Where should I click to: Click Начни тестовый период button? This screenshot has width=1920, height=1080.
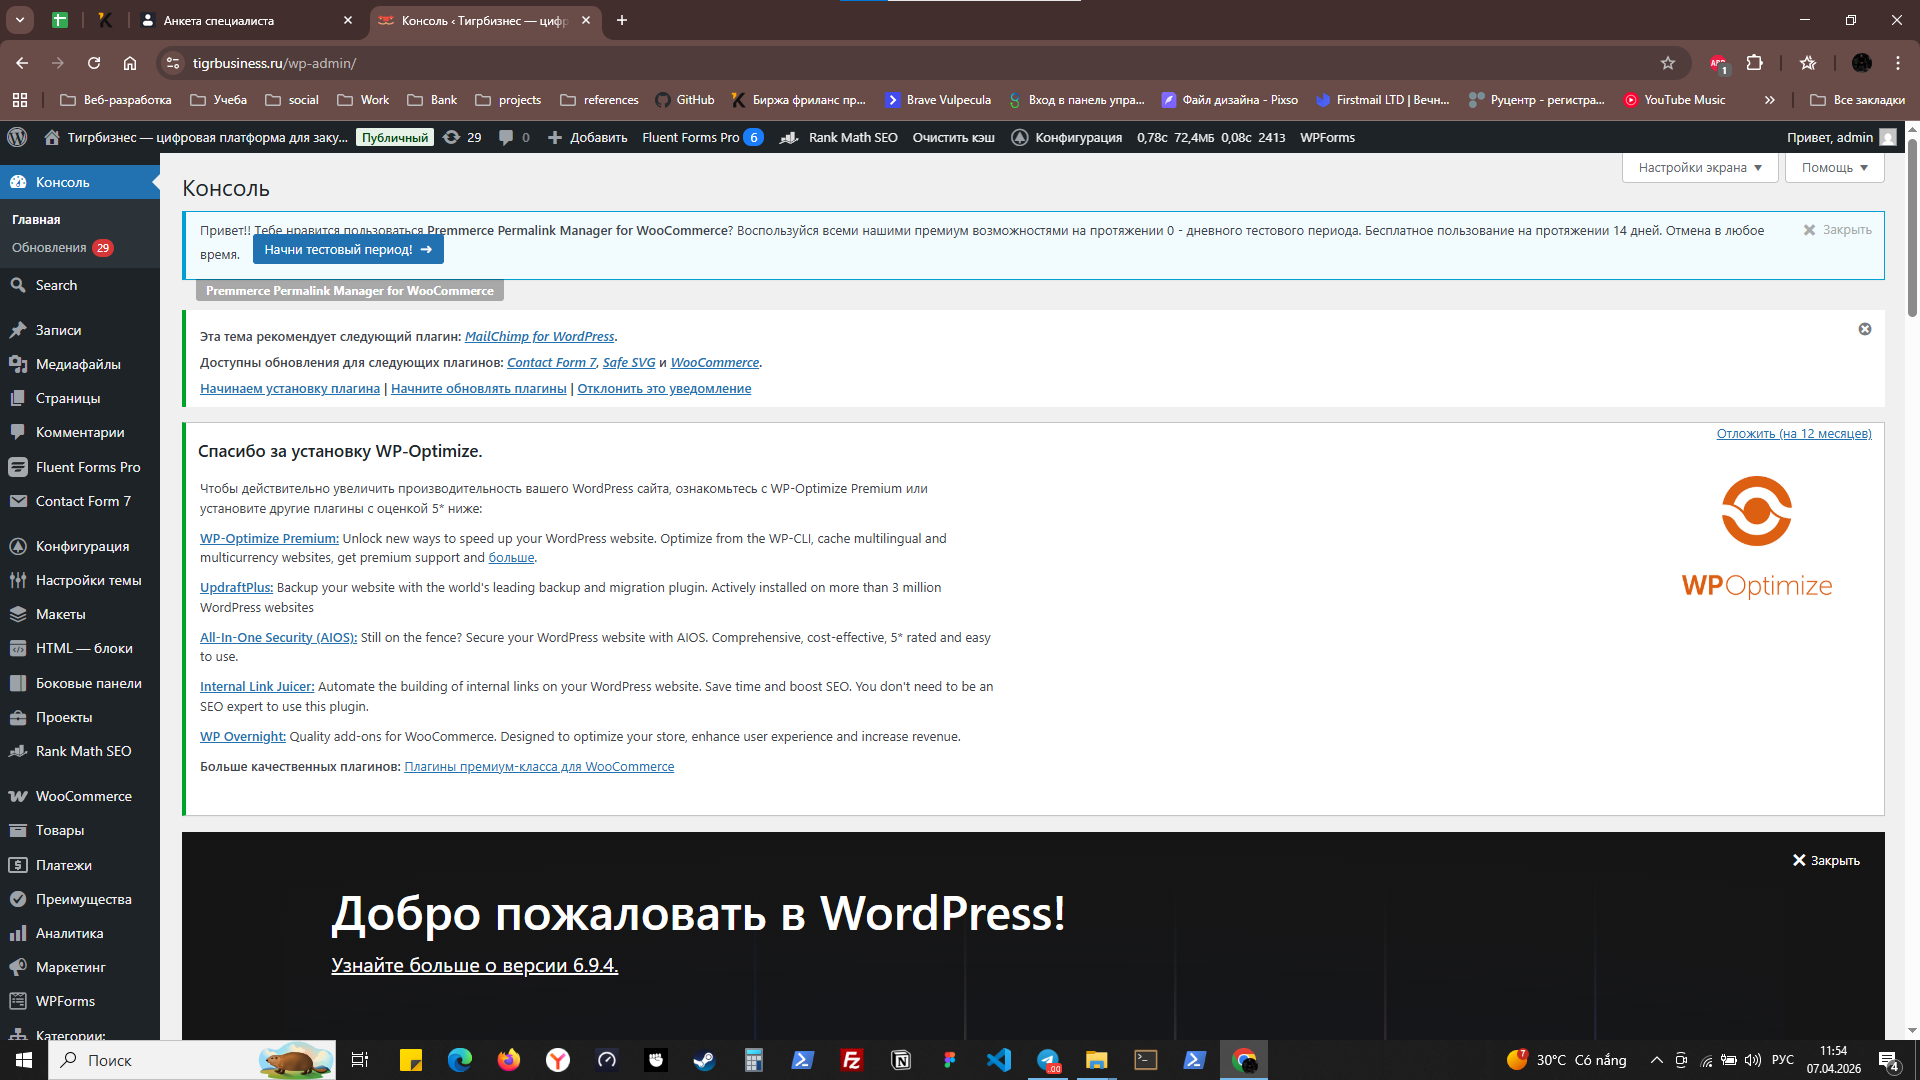point(348,250)
